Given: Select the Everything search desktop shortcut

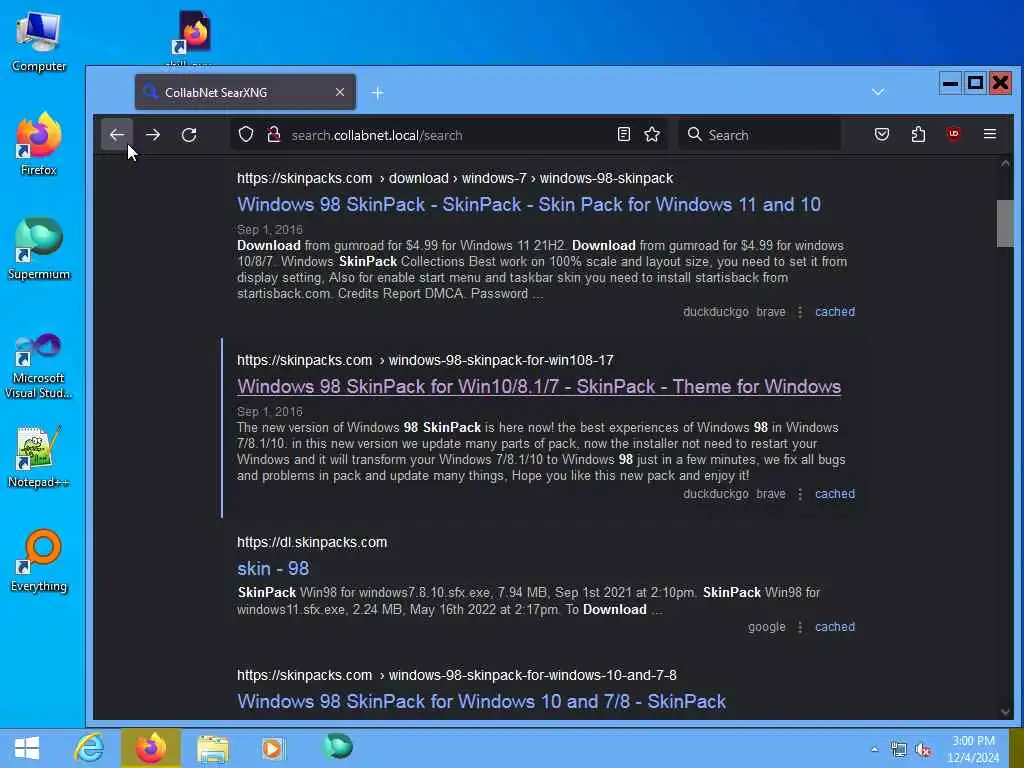Looking at the screenshot, I should (x=39, y=562).
